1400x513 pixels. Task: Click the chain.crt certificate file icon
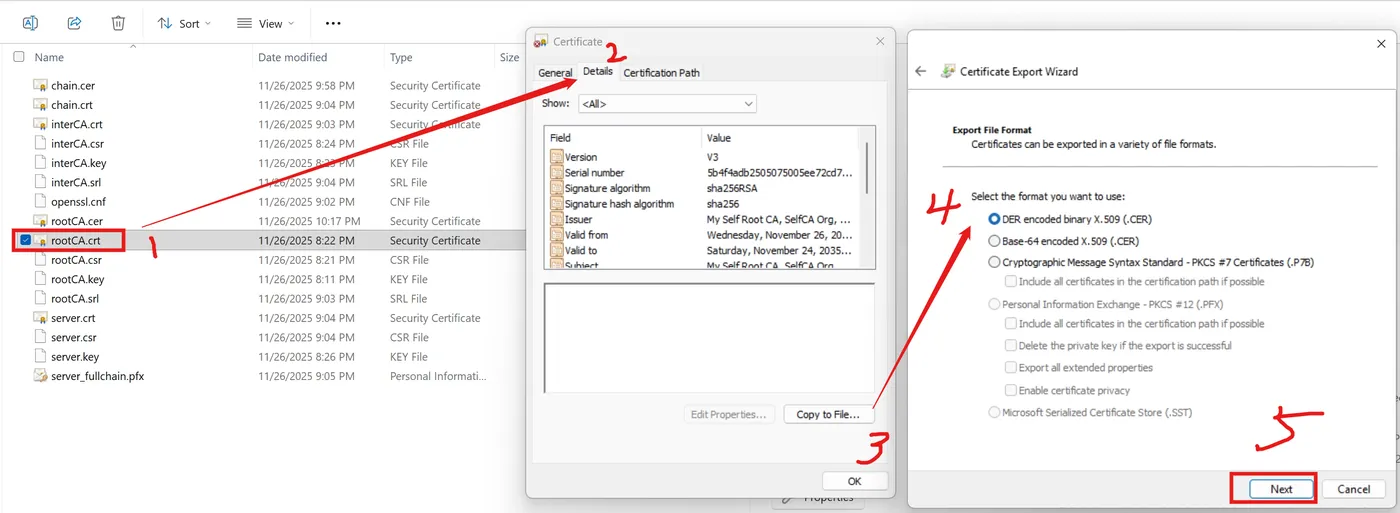pos(41,105)
